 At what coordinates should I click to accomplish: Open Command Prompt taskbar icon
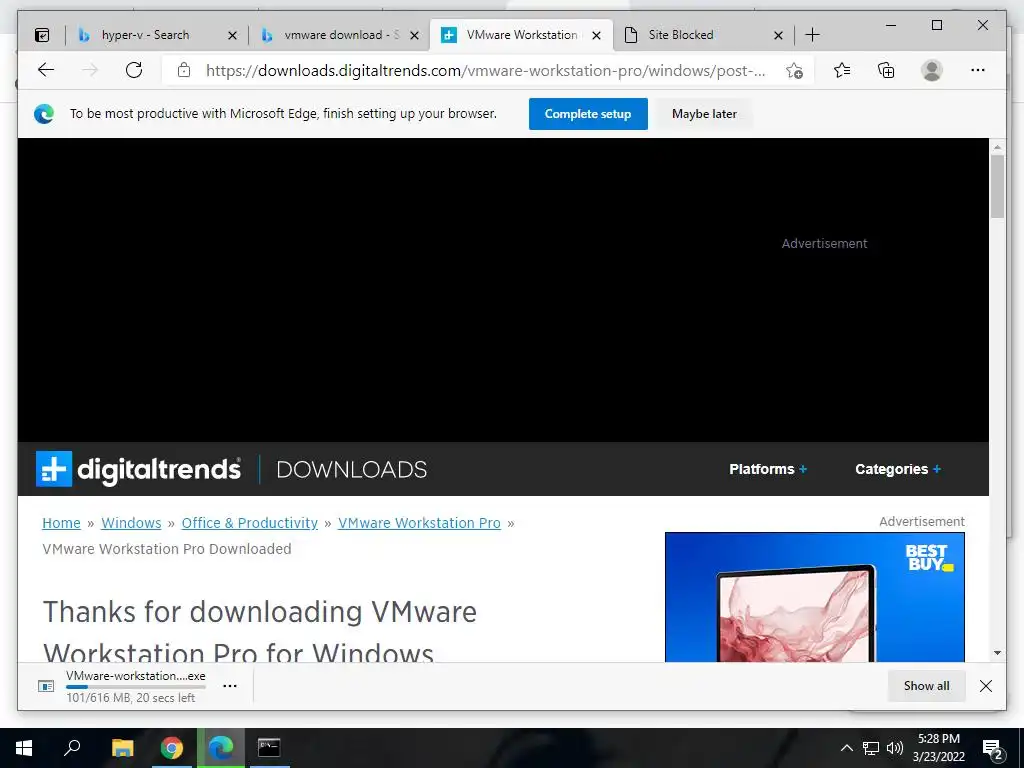click(269, 748)
